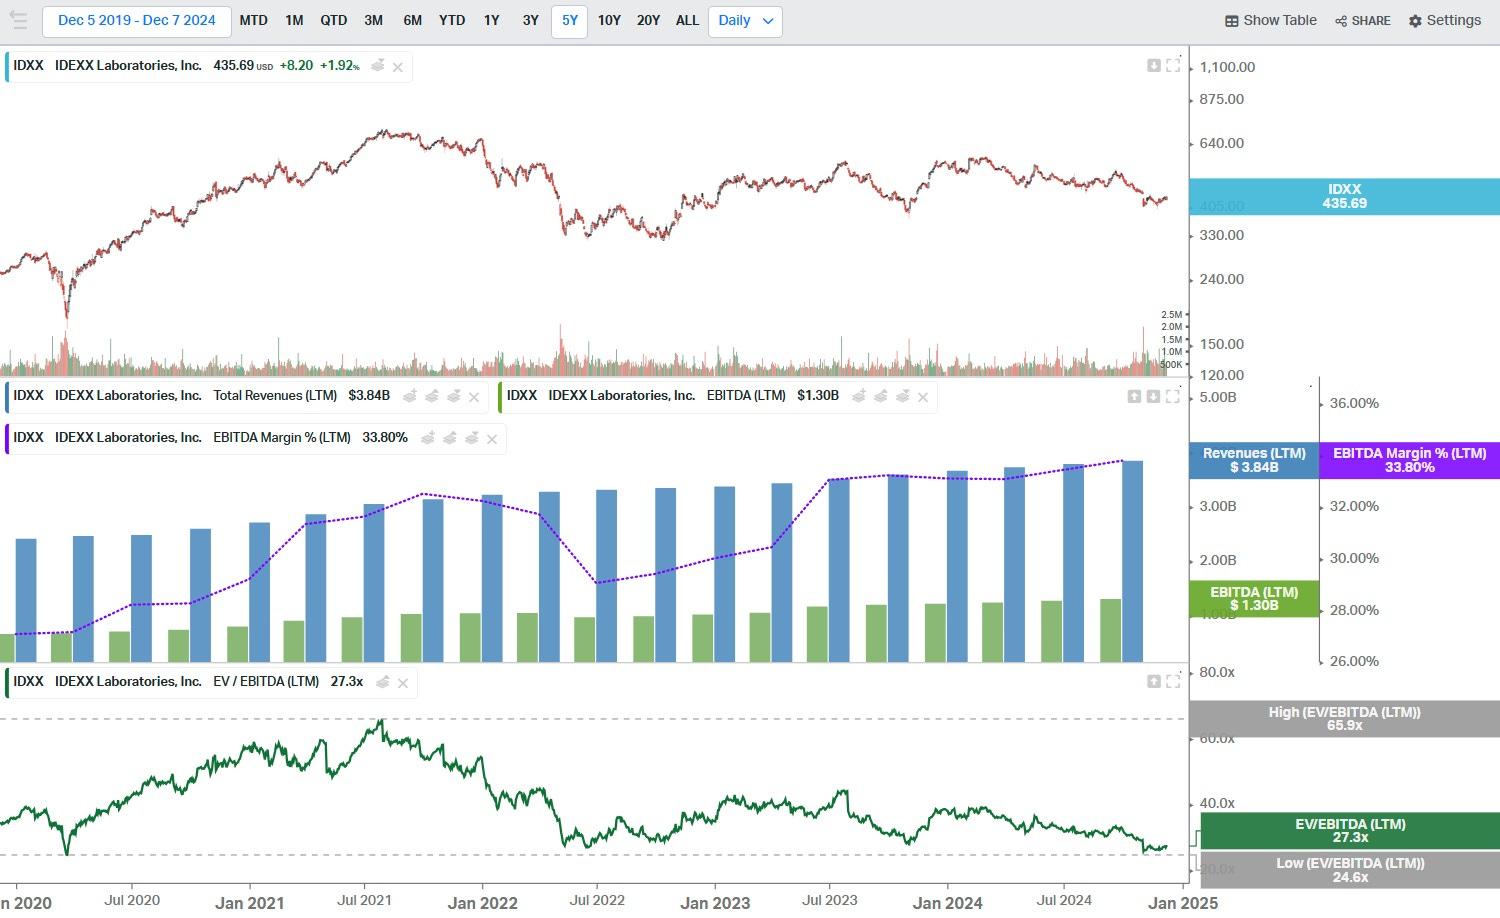Click the EBITDA (LTM) legend label text
The width and height of the screenshot is (1500, 918).
pyautogui.click(x=746, y=396)
